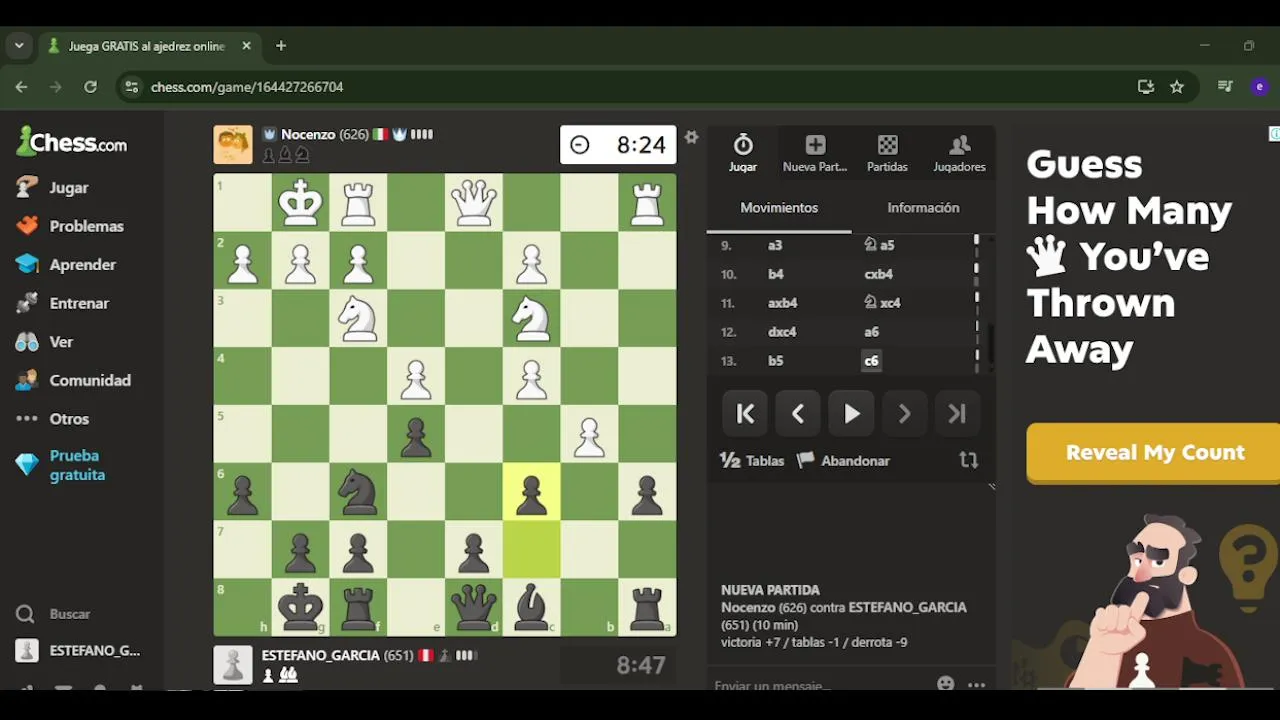Resign the game with Abandonar
The width and height of the screenshot is (1280, 720).
pos(843,461)
